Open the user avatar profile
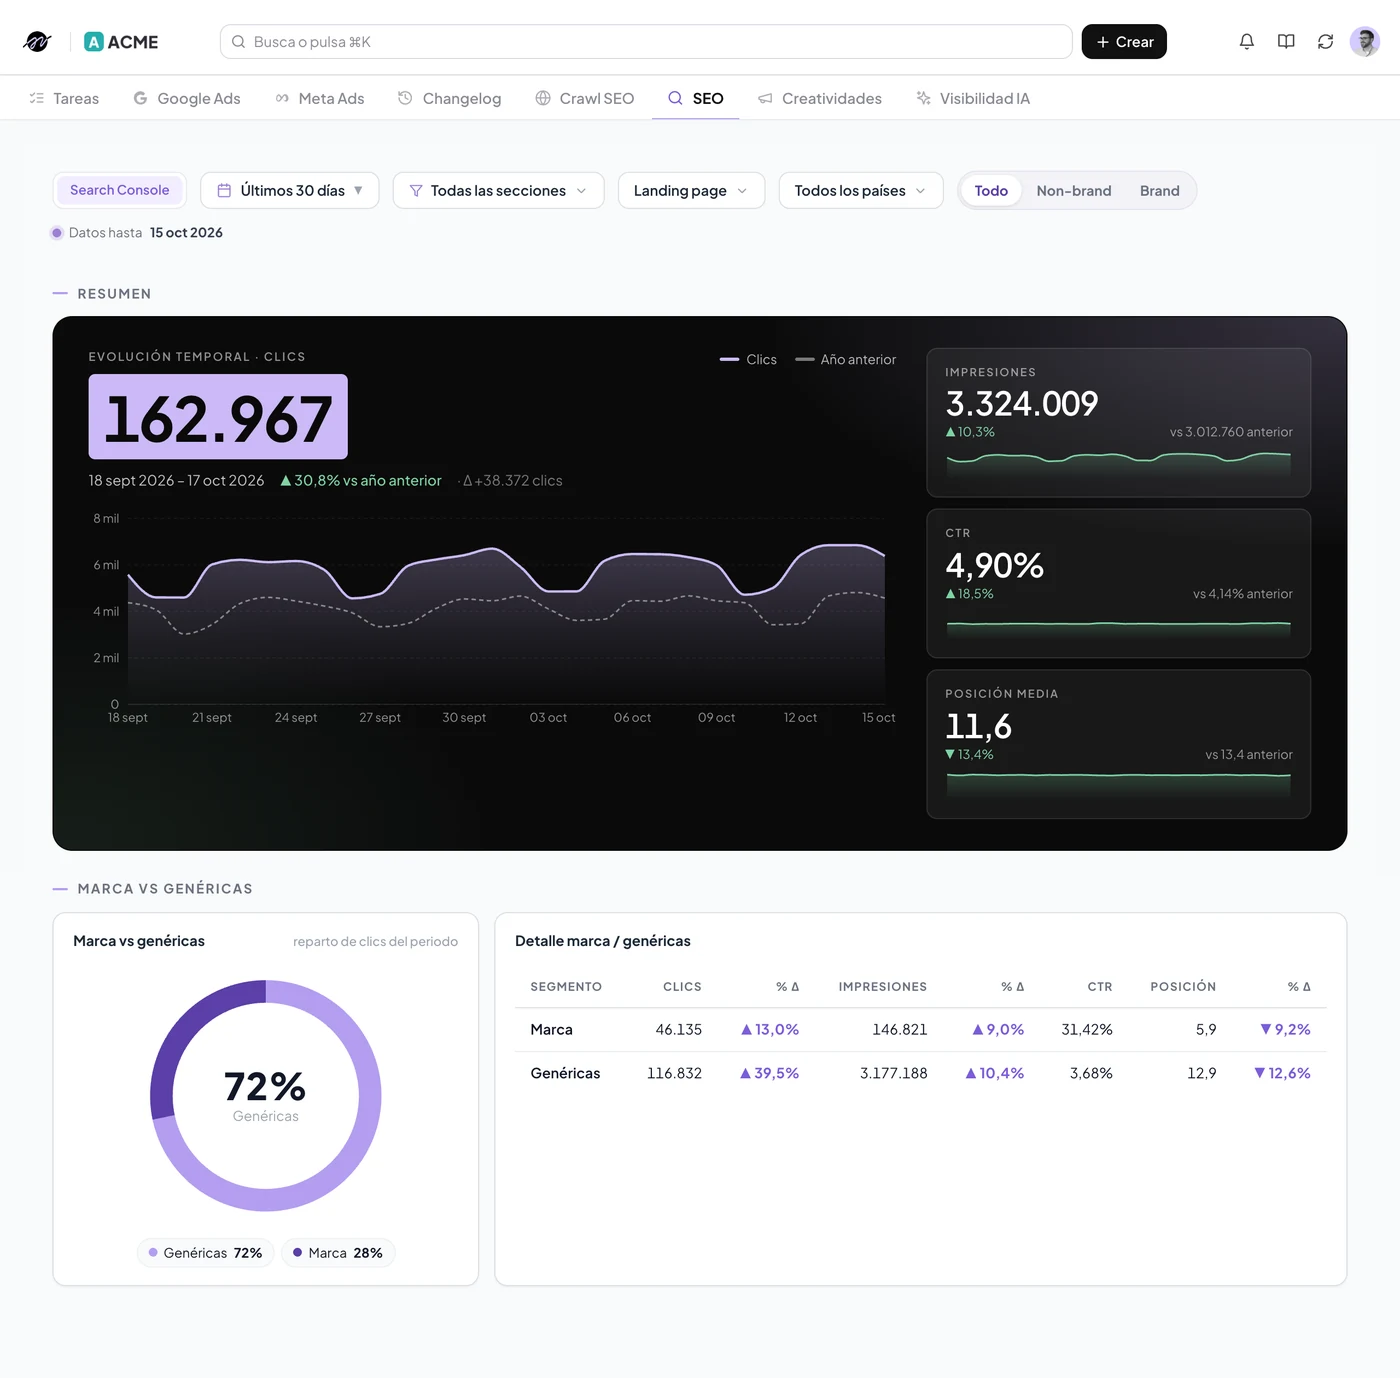1400x1378 pixels. pos(1364,41)
